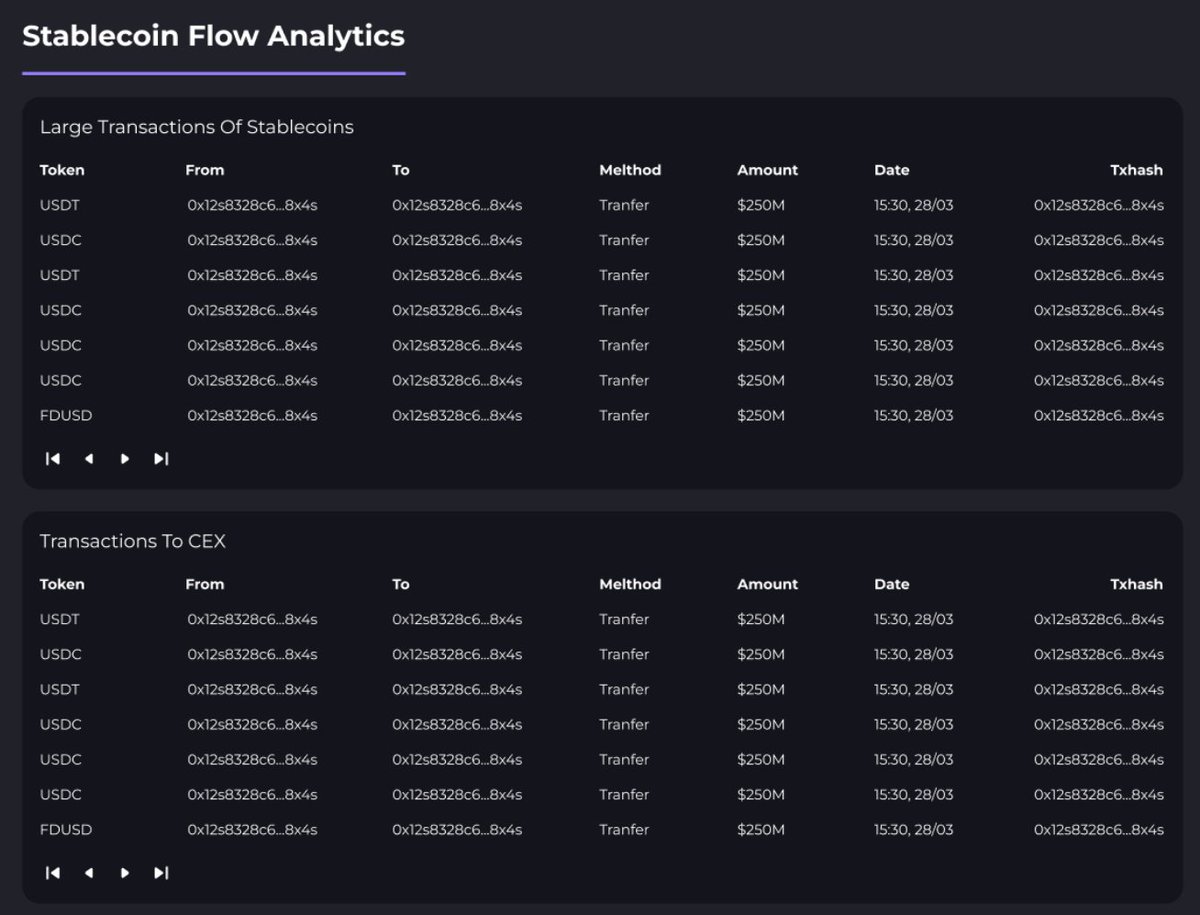Open FDUSD row Txhash in Large Transactions table
This screenshot has height=915, width=1200.
point(1098,415)
